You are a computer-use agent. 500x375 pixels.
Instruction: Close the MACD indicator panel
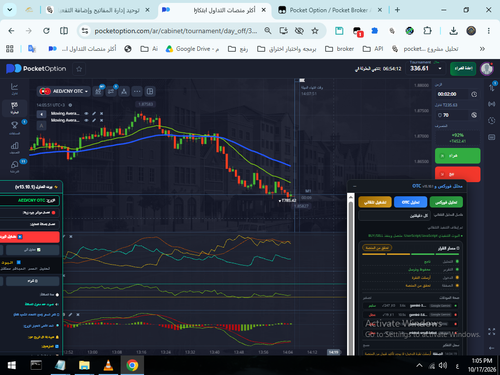[x=78, y=314]
